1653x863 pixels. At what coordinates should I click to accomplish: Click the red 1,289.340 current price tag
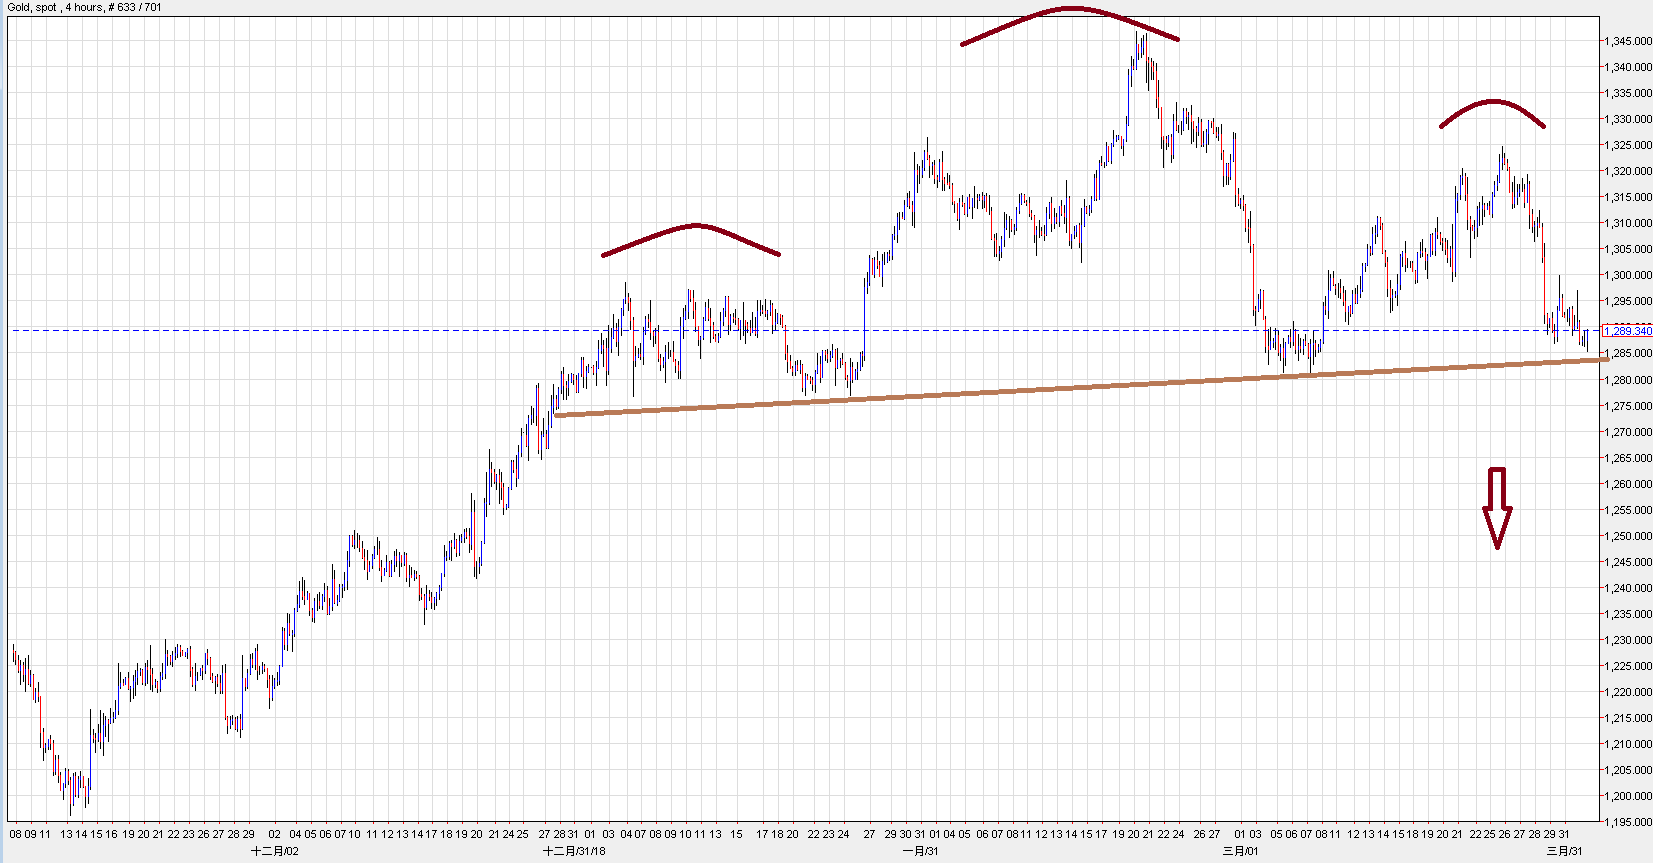point(1627,331)
